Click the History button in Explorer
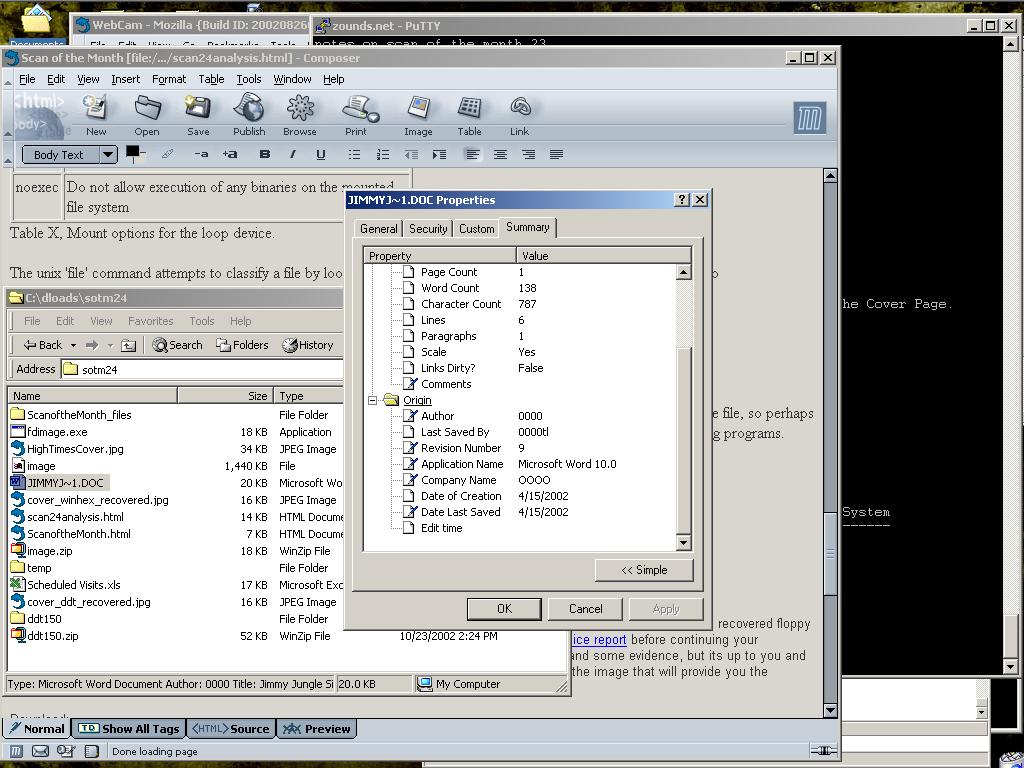Image resolution: width=1024 pixels, height=768 pixels. click(x=308, y=345)
